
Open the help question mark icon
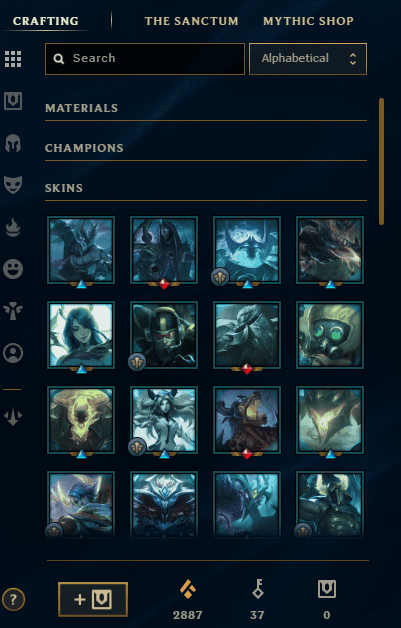[13, 600]
